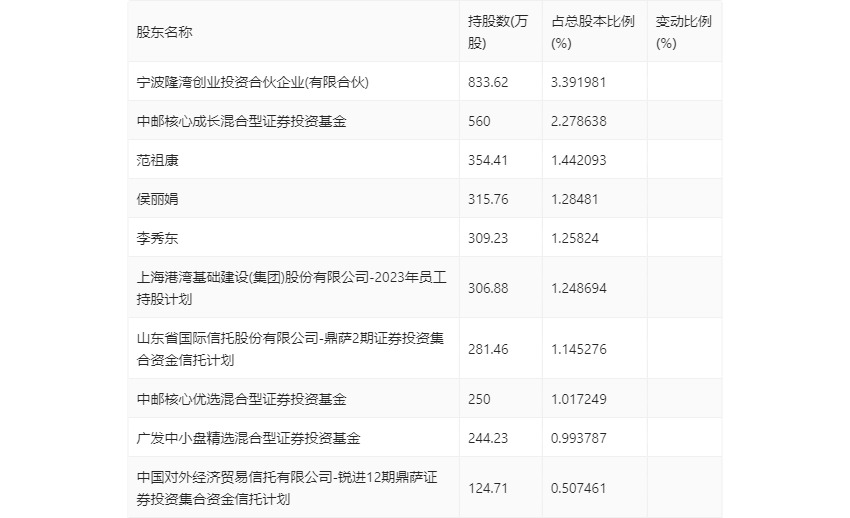The image size is (850, 518).
Task: Select shareholder 李秀东
Action: click(x=157, y=238)
